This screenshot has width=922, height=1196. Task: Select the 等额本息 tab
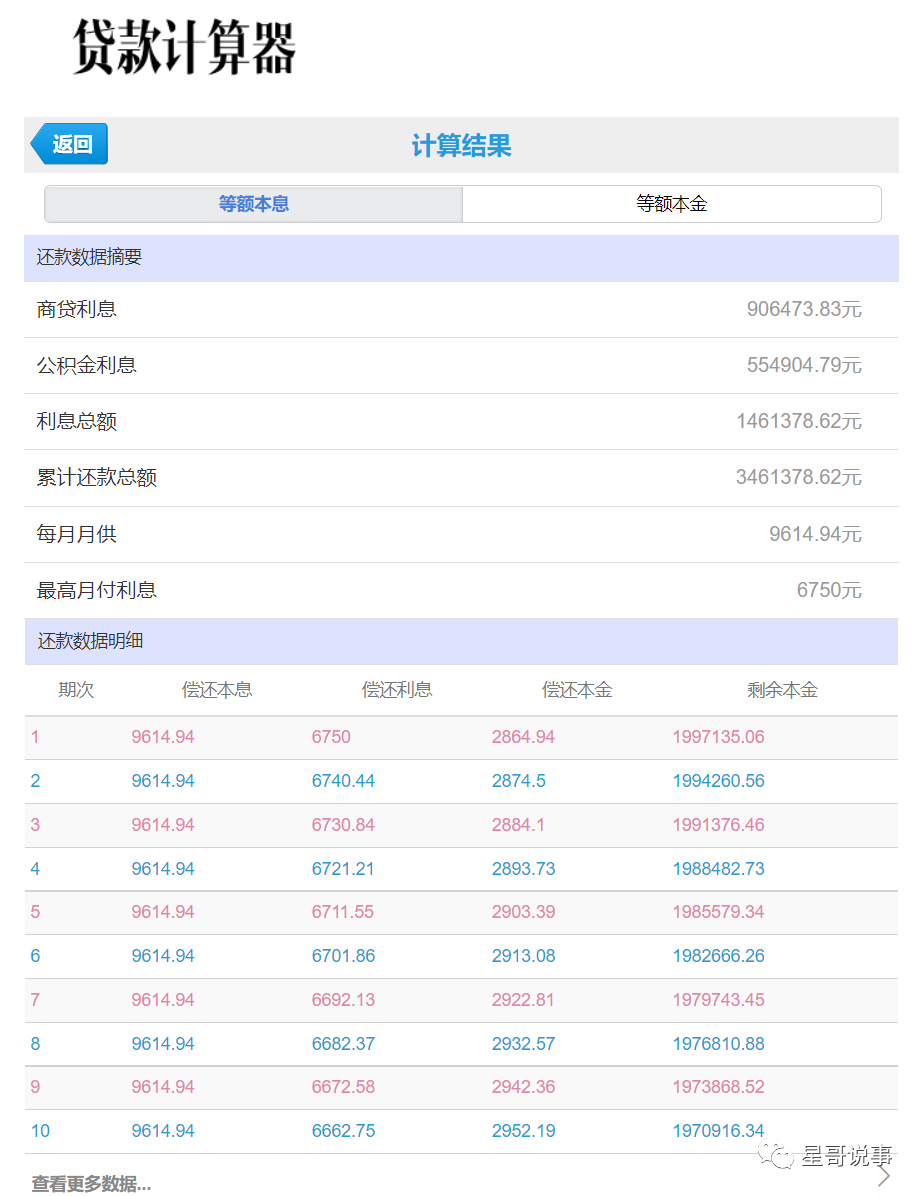(x=252, y=203)
